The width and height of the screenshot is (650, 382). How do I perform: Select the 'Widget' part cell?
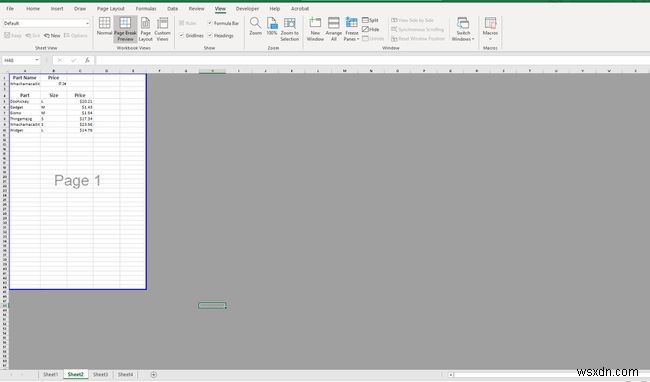click(25, 130)
